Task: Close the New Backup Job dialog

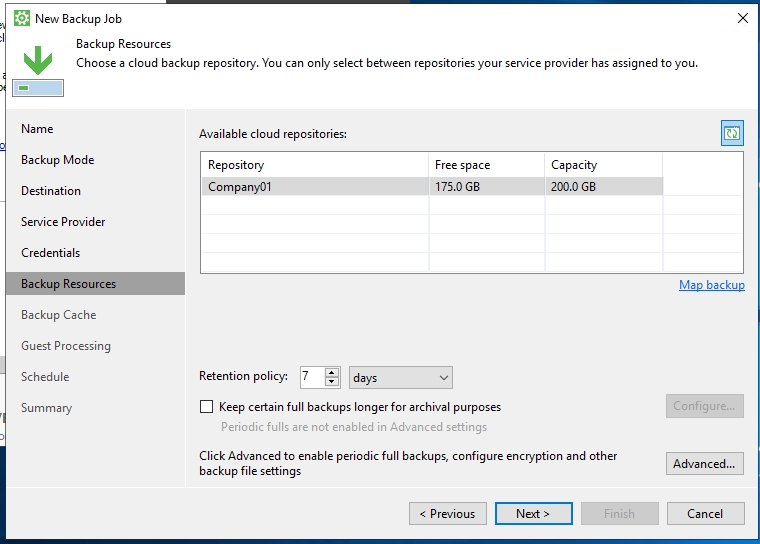Action: [x=742, y=18]
